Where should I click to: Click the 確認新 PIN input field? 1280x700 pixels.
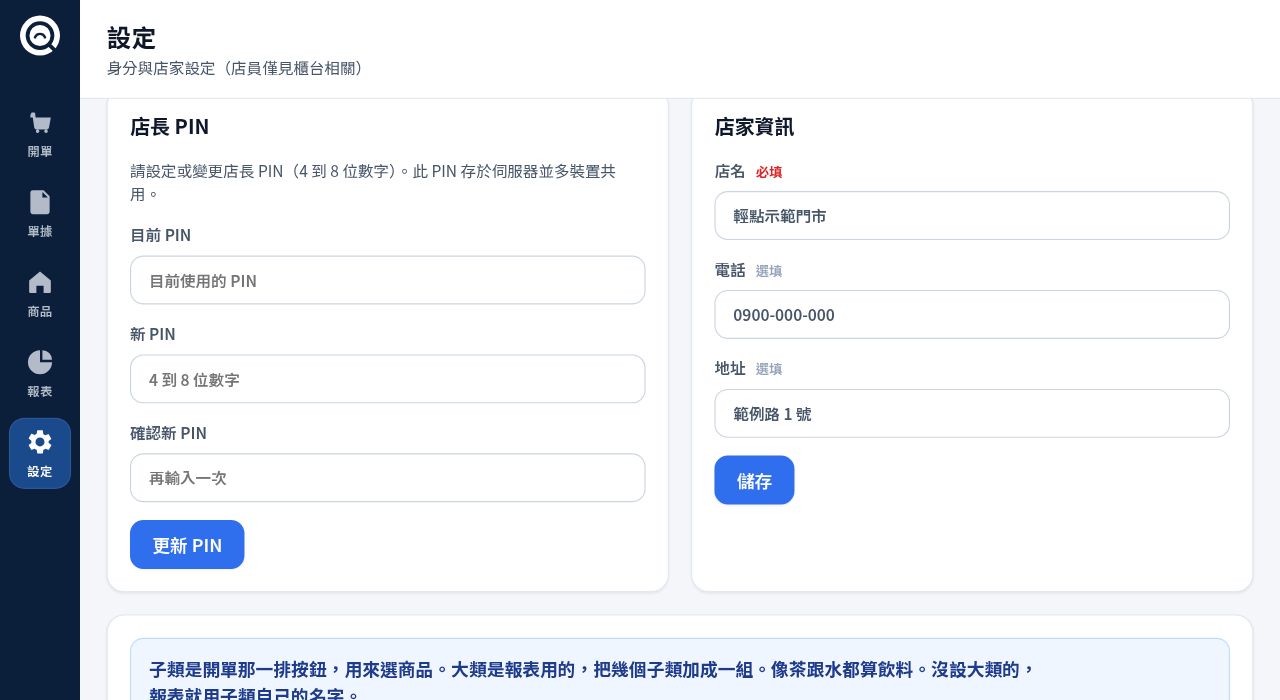(x=388, y=478)
